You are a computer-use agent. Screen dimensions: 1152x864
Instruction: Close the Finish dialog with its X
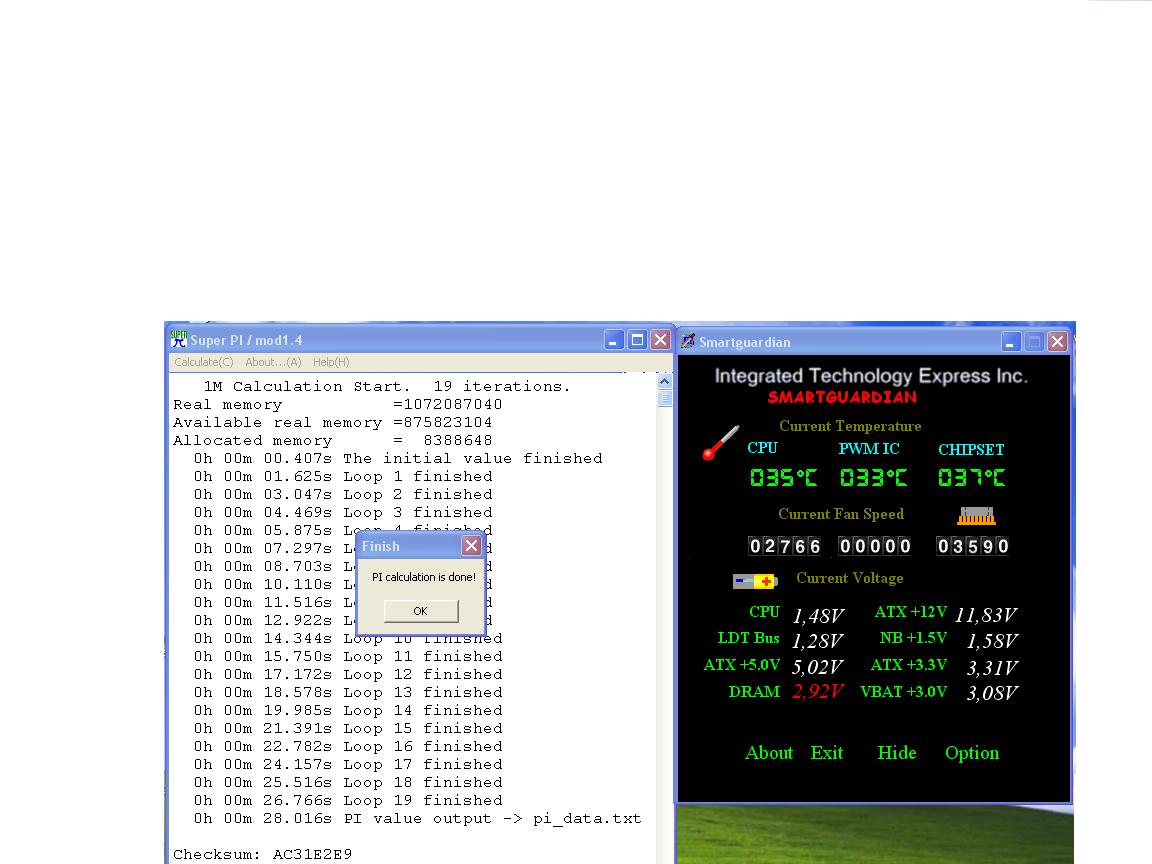(x=472, y=545)
